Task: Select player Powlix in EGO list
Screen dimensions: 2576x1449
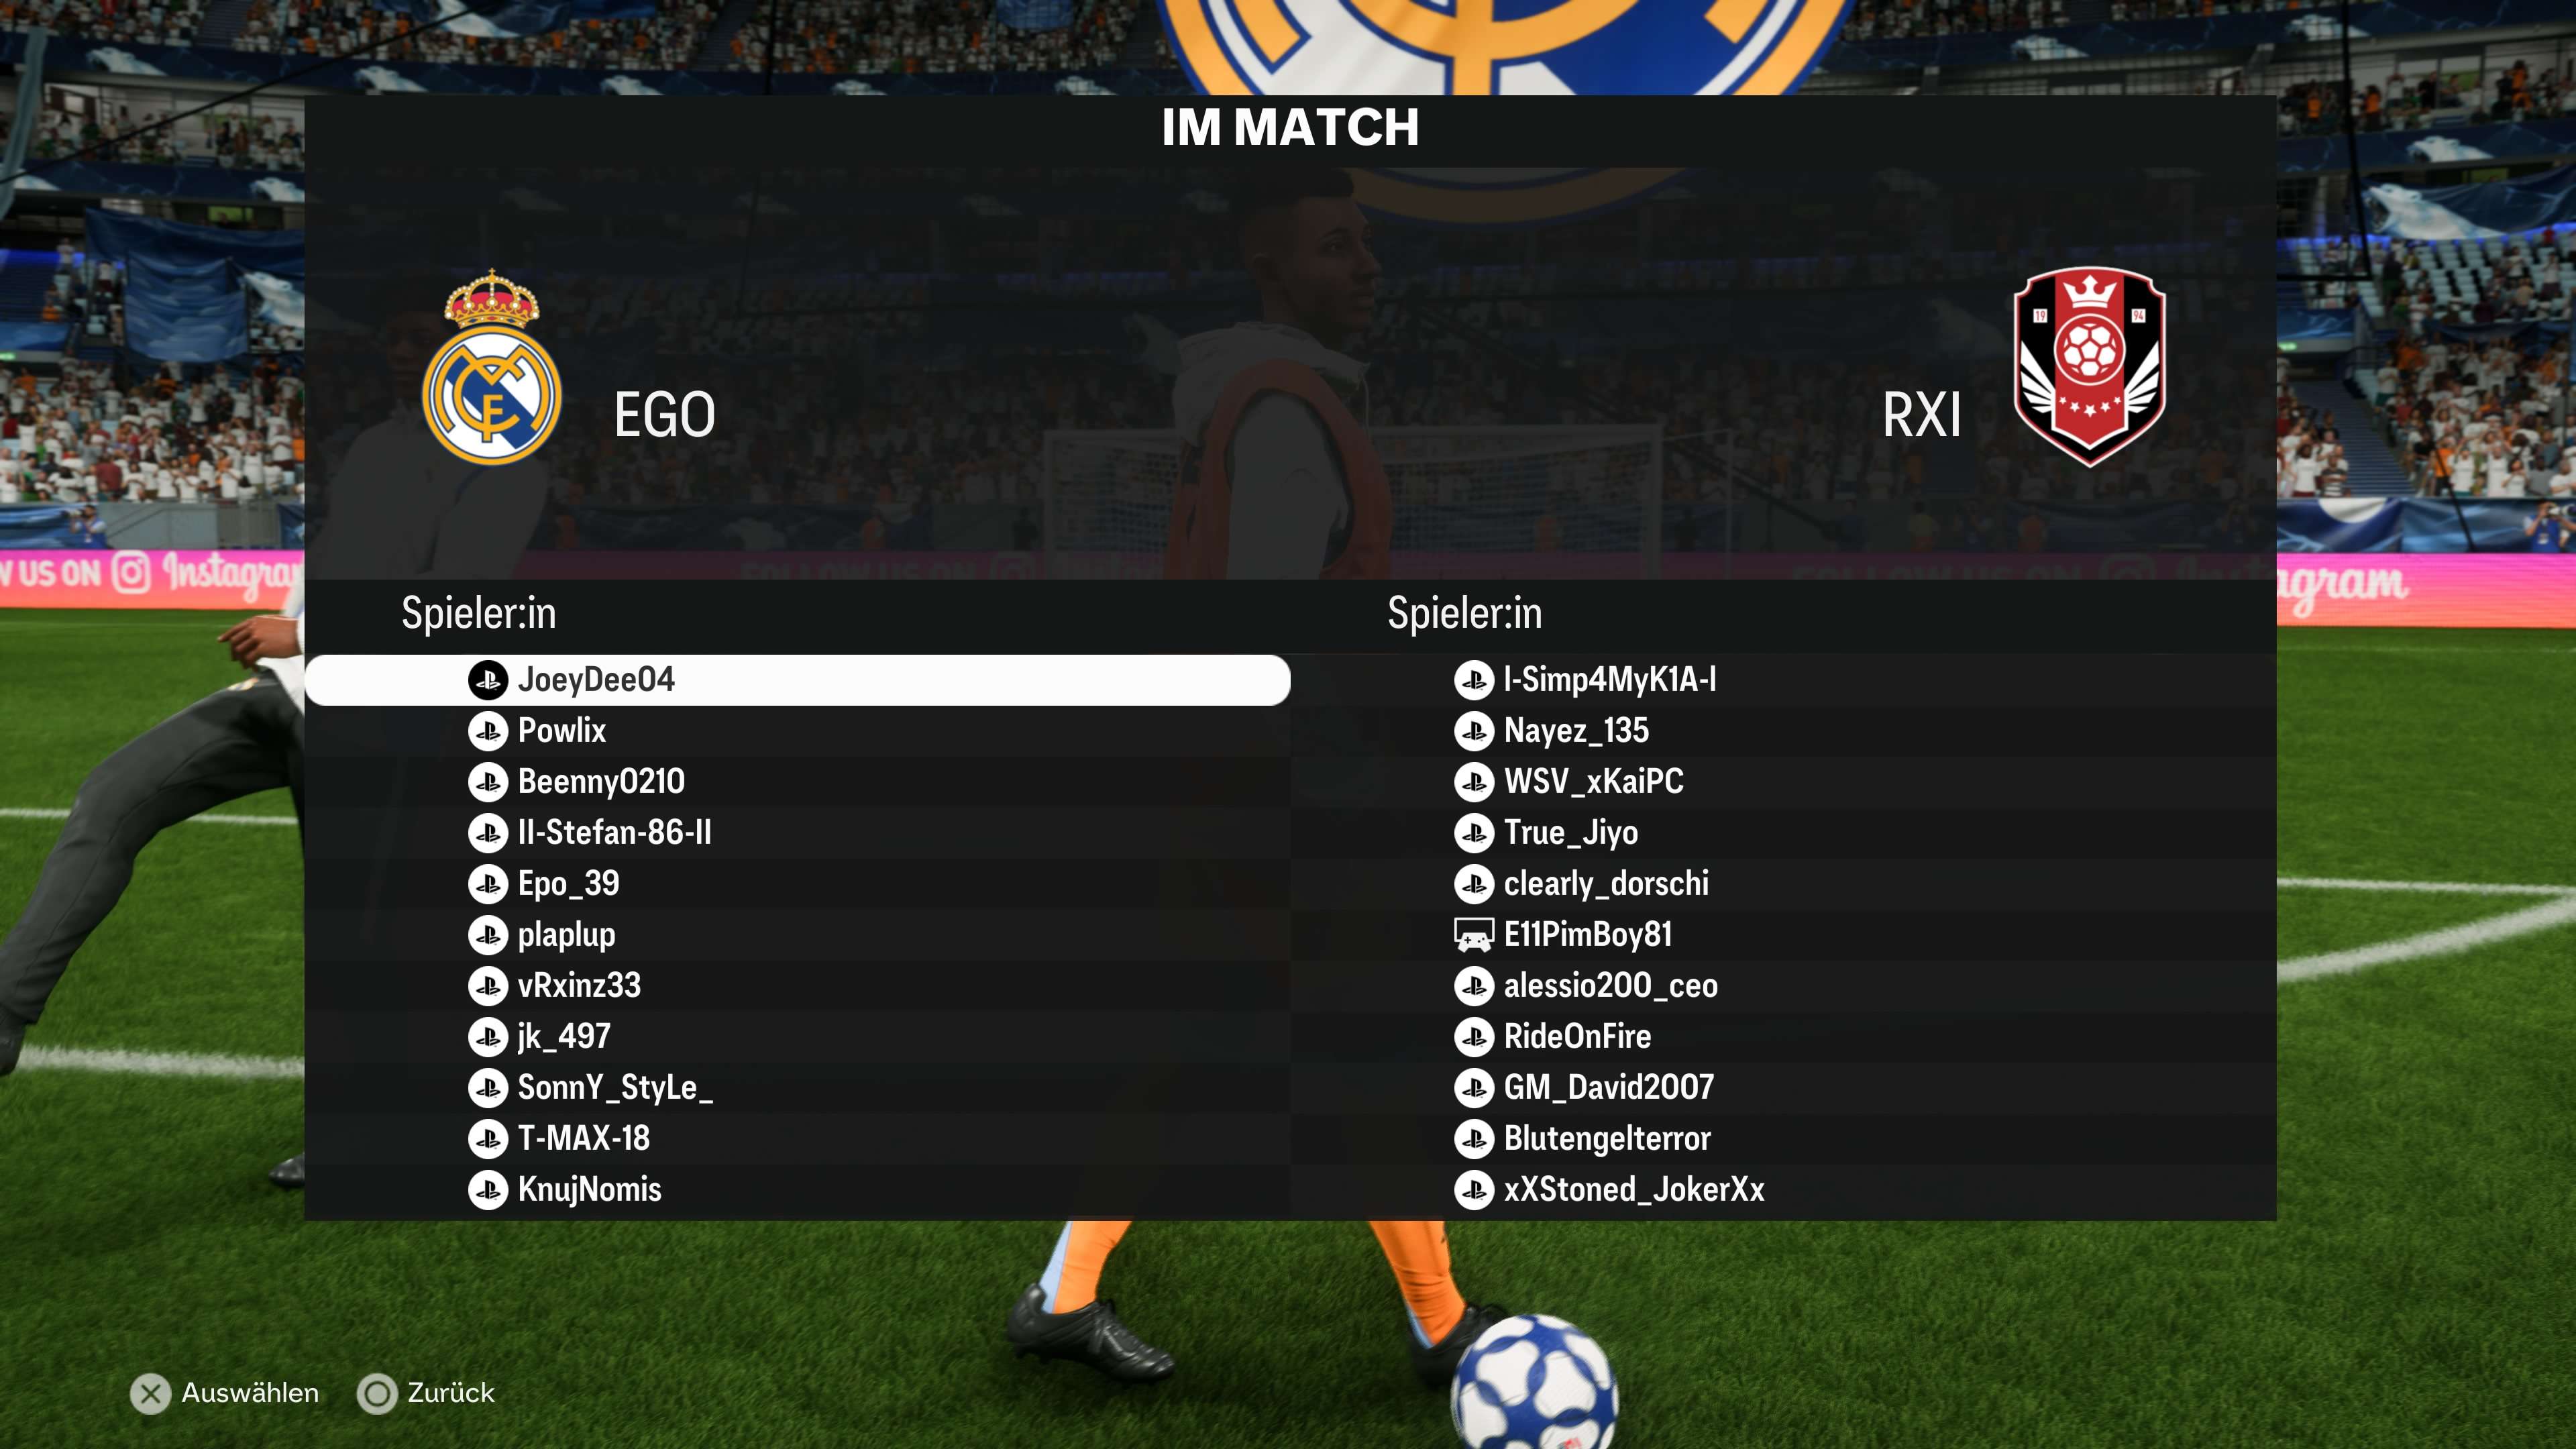Action: [x=797, y=731]
